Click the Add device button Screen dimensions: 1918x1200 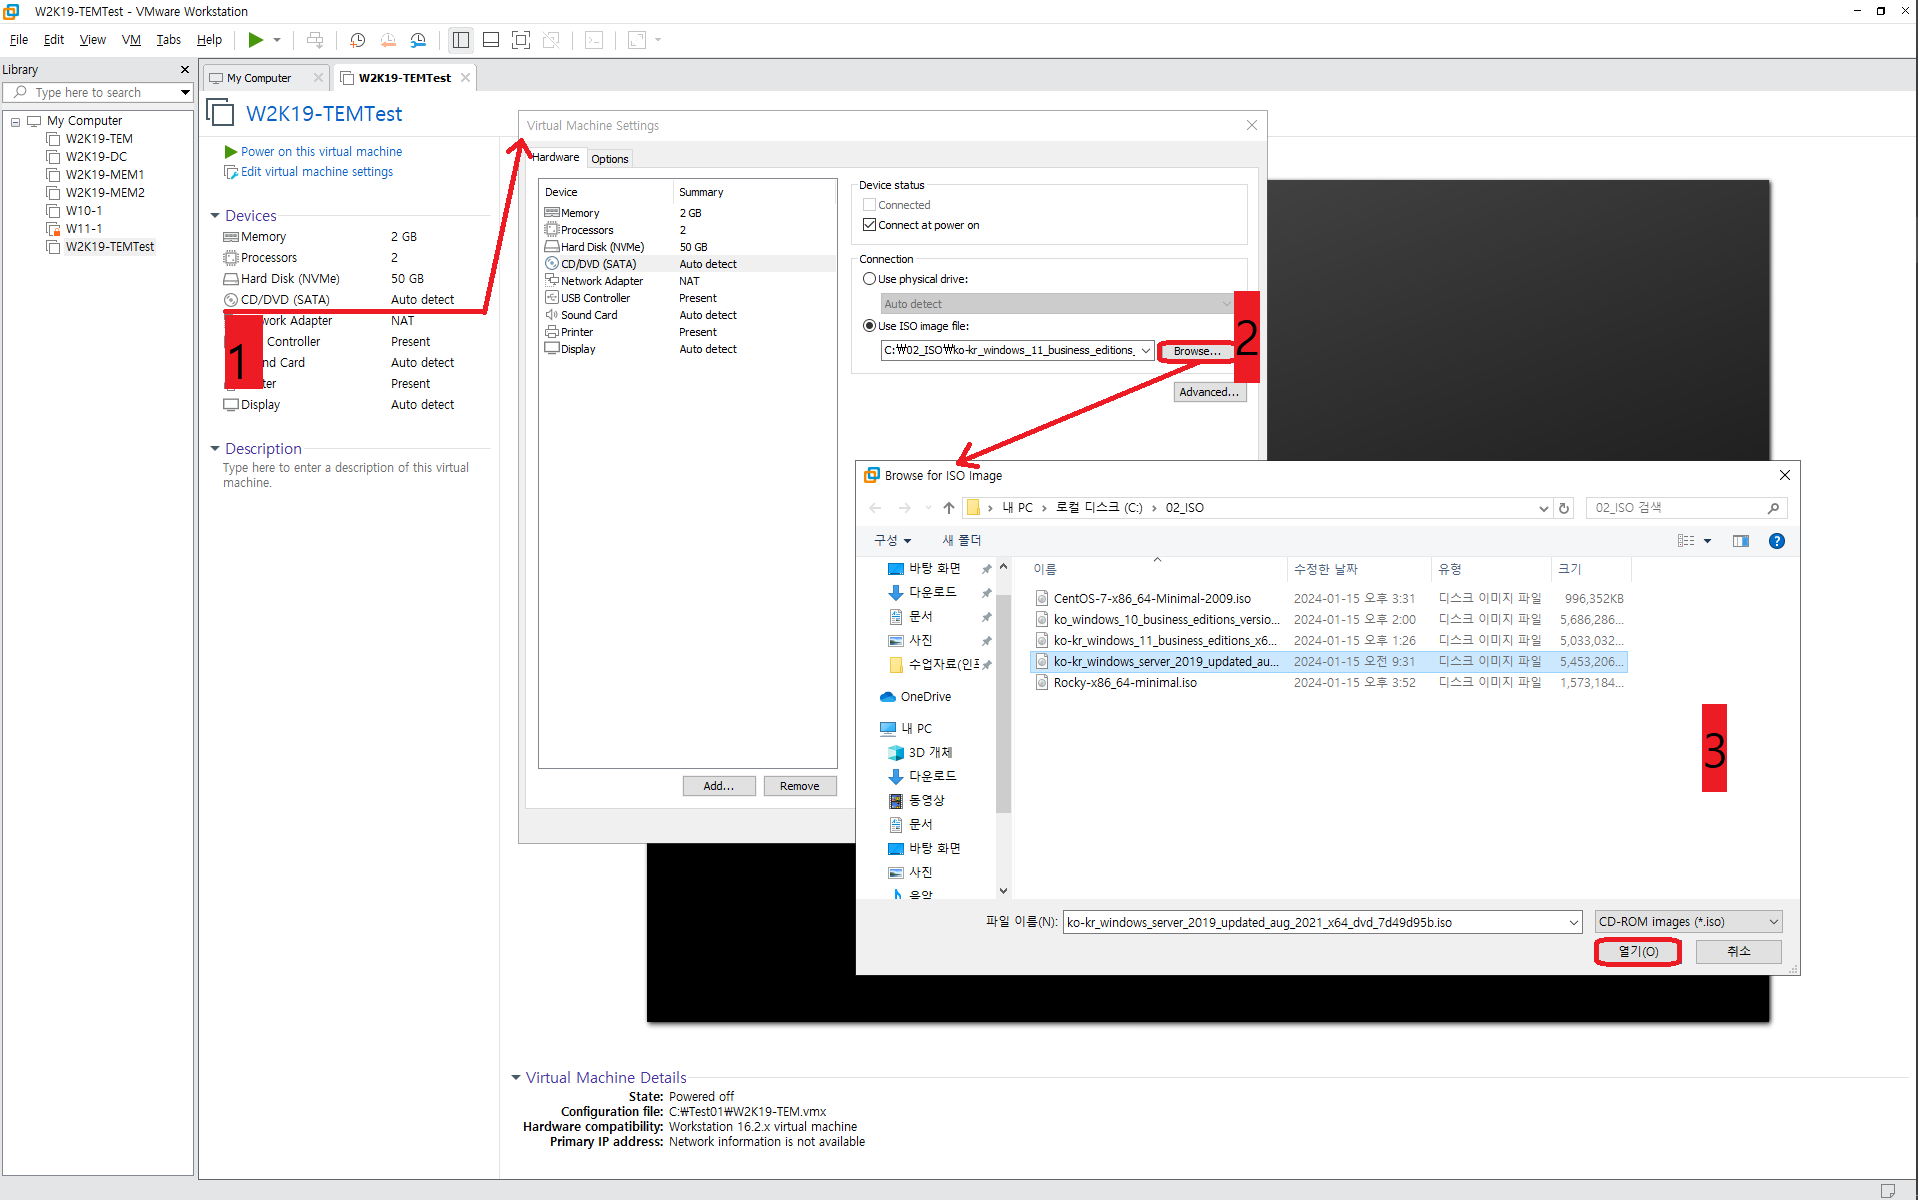click(x=719, y=786)
